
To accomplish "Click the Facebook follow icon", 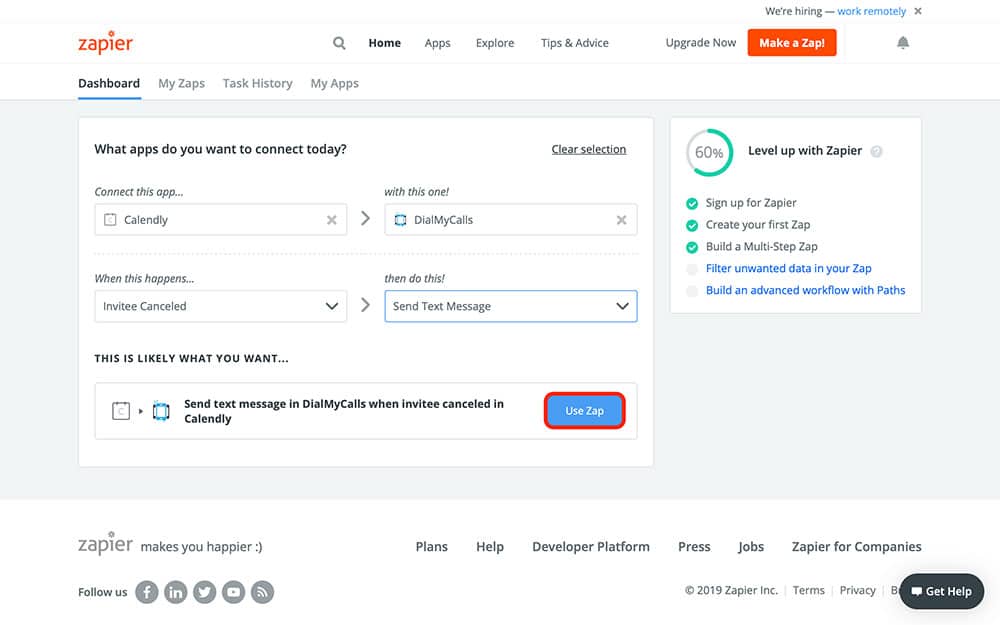I will [147, 592].
